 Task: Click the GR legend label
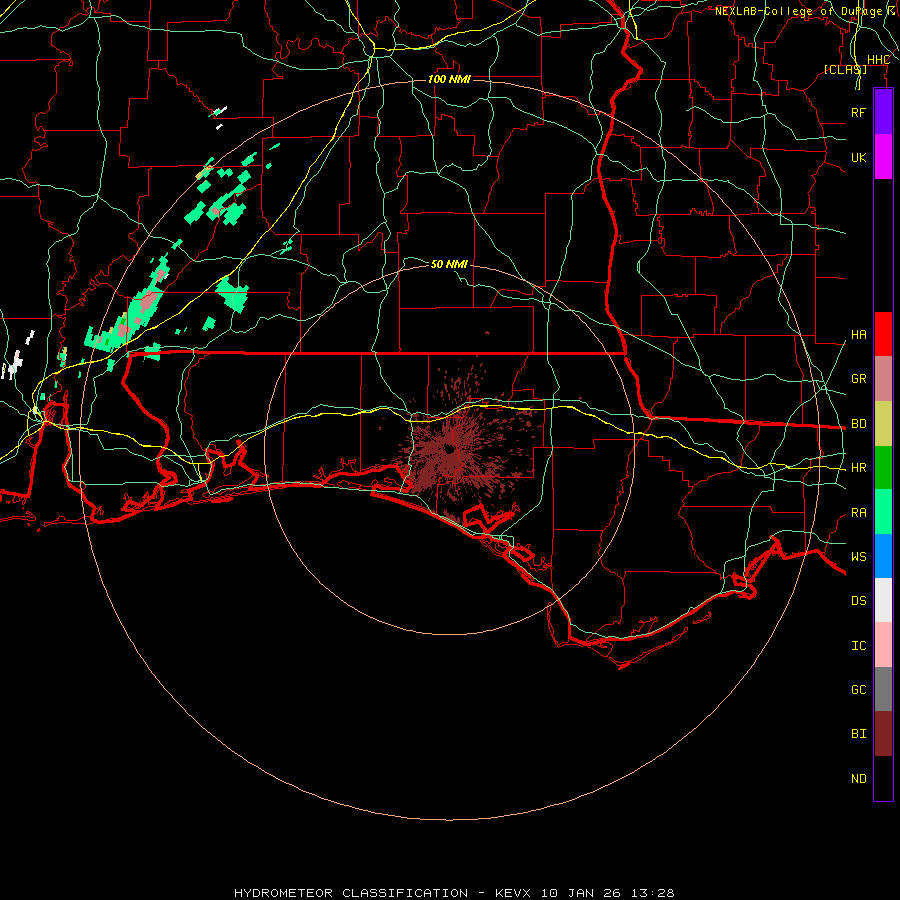(858, 379)
